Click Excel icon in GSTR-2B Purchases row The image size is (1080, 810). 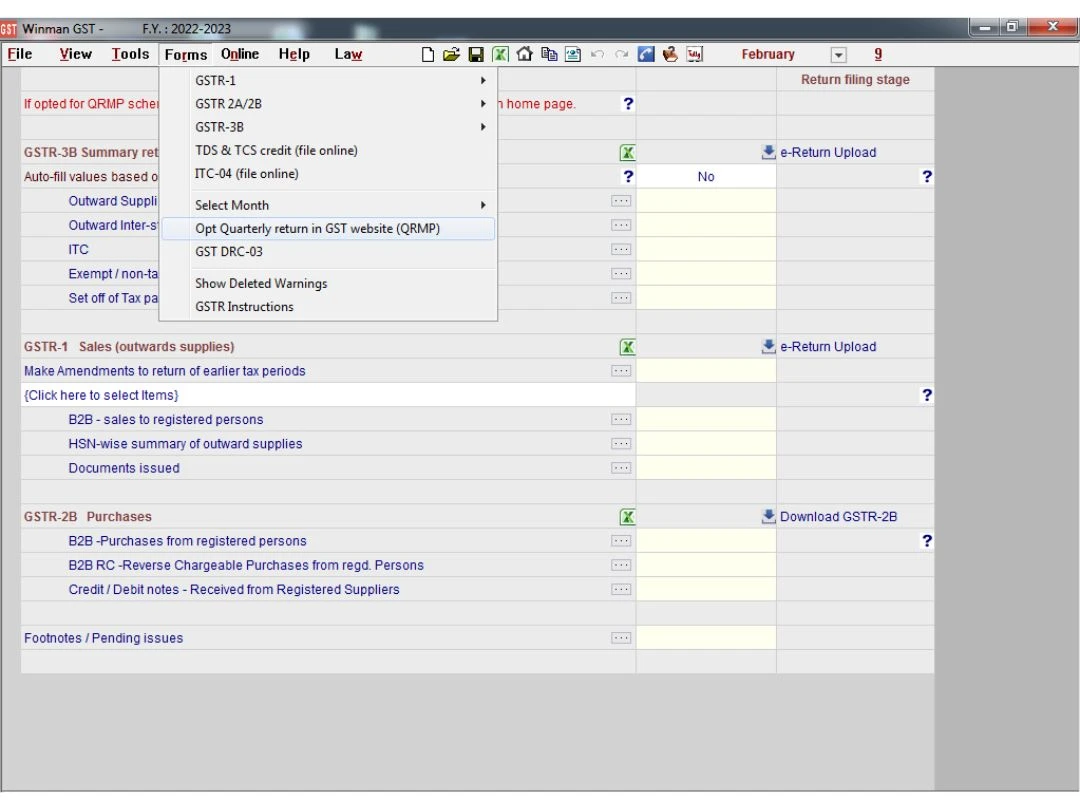click(x=627, y=517)
